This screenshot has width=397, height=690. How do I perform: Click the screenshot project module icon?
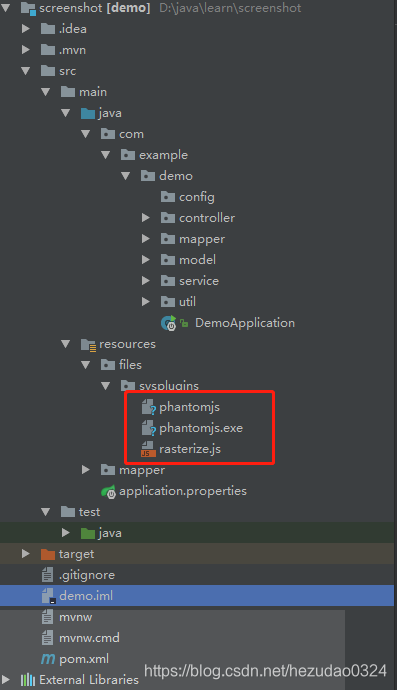tap(28, 8)
